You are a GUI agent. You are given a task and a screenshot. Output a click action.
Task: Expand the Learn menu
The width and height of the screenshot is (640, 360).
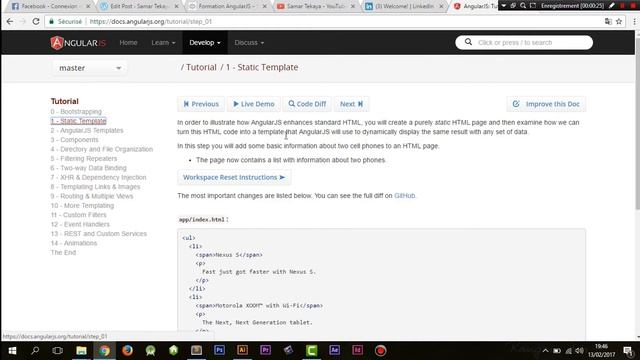(163, 42)
